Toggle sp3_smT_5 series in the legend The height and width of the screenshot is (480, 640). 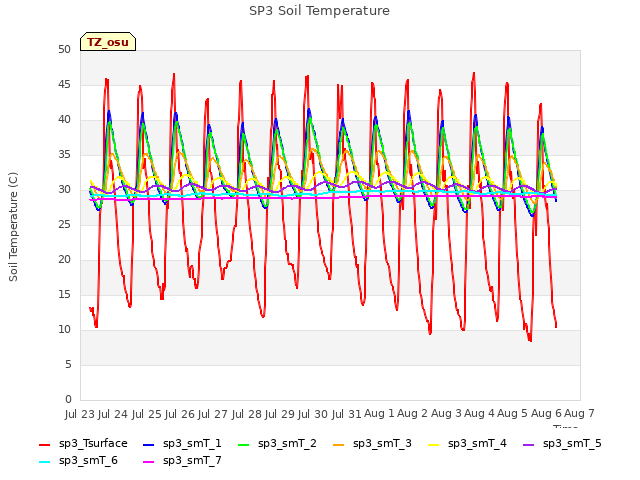point(562,443)
